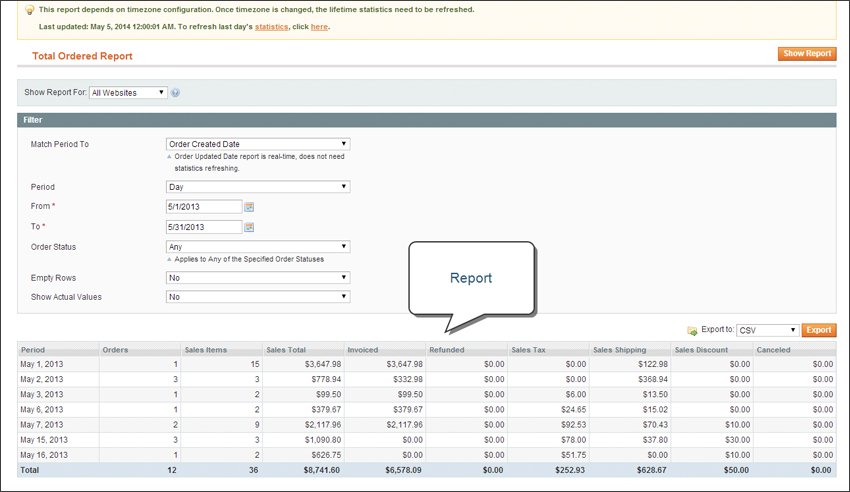This screenshot has width=850, height=492.
Task: Click the orange Export button
Action: point(819,330)
